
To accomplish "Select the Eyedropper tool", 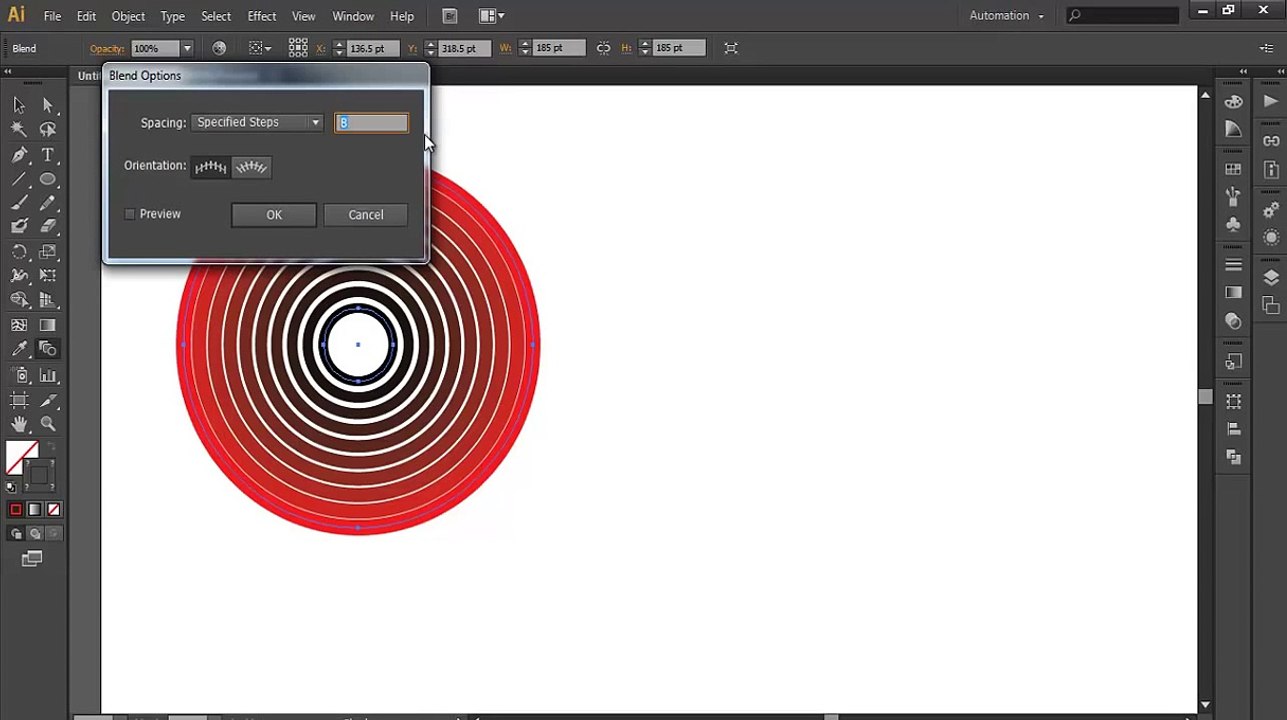I will tap(19, 349).
